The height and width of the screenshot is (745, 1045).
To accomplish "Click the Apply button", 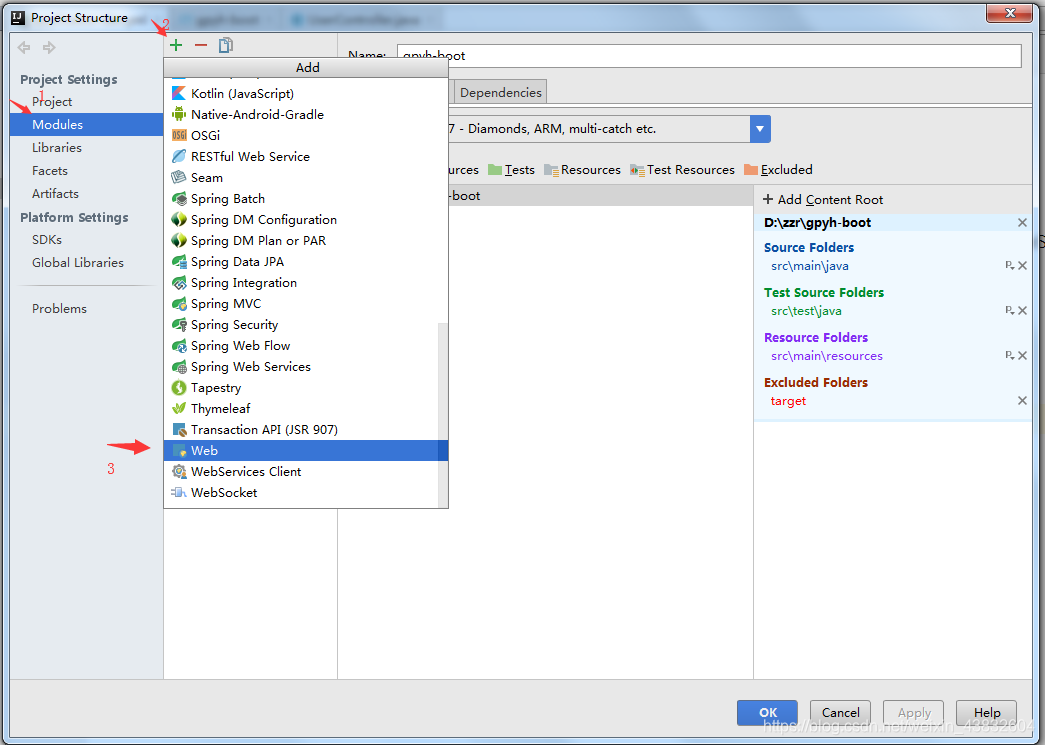I will (x=913, y=712).
